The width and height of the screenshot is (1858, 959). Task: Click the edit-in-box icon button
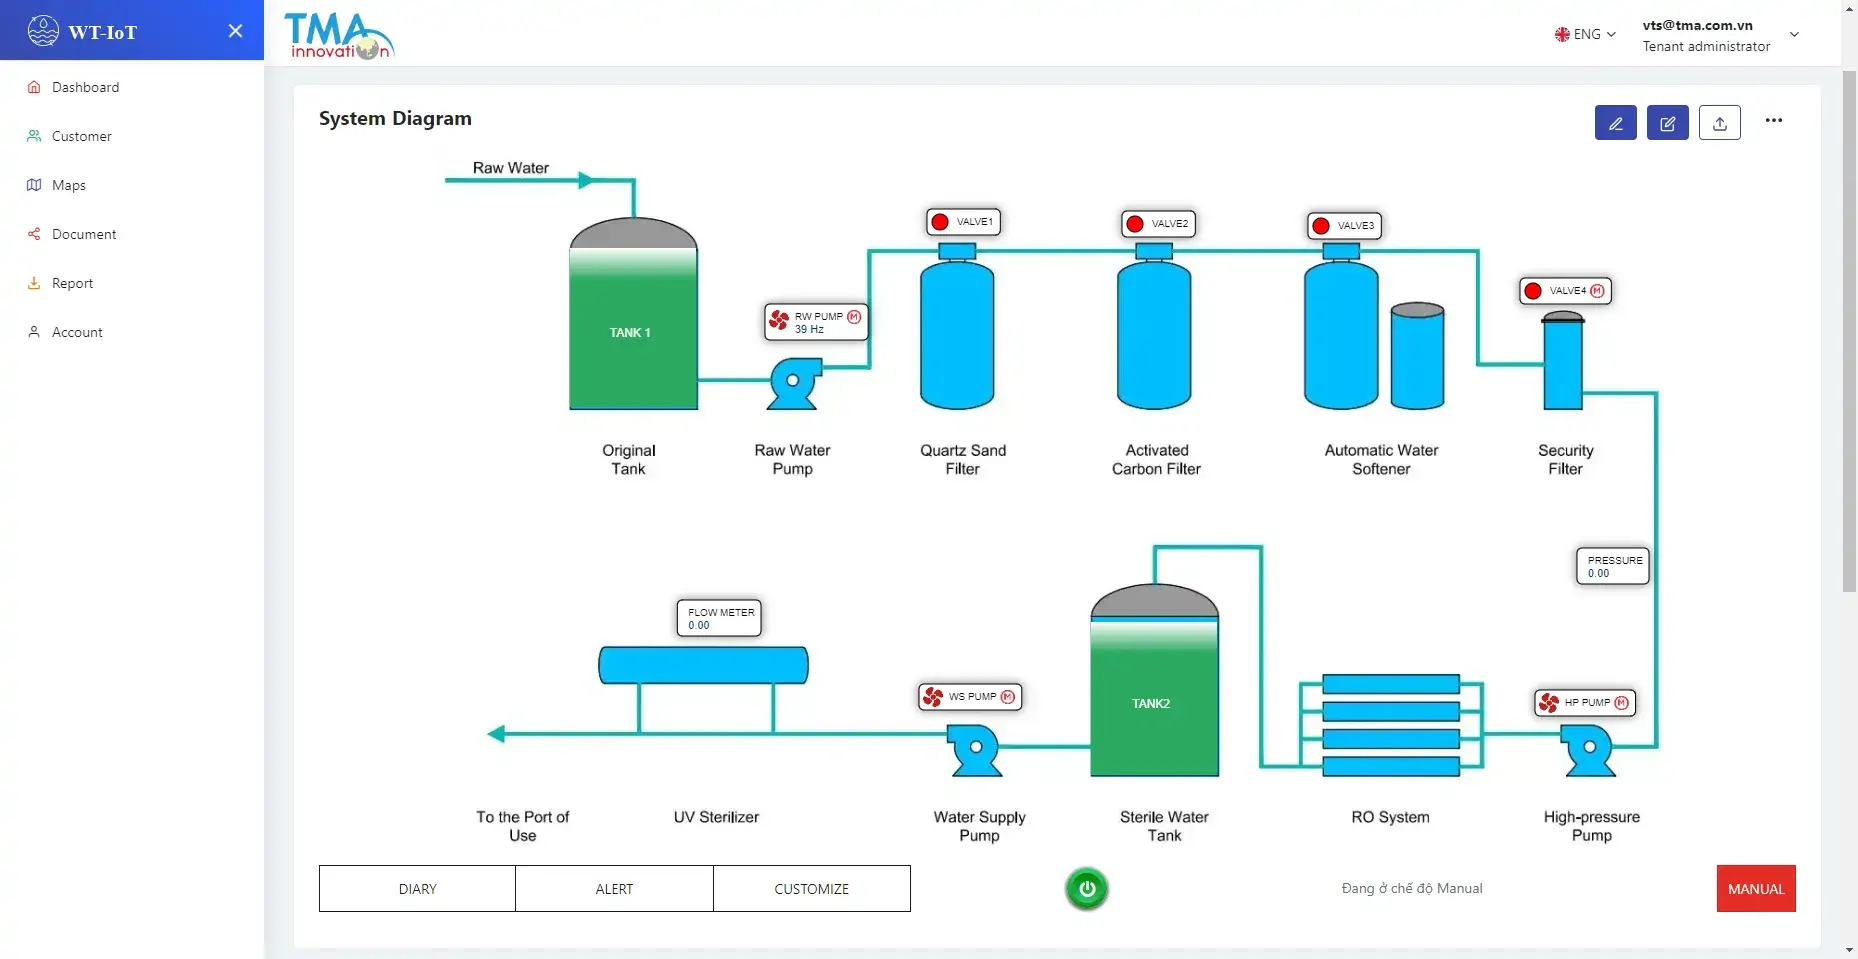(x=1667, y=123)
